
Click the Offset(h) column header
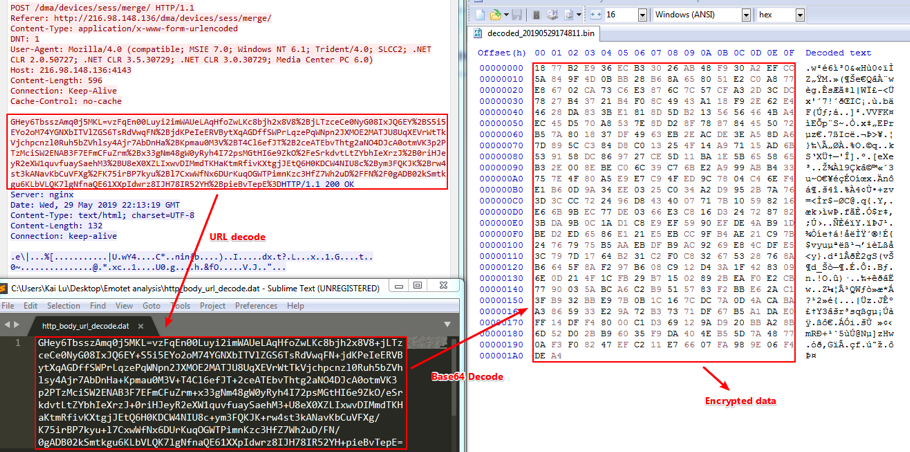tap(500, 53)
